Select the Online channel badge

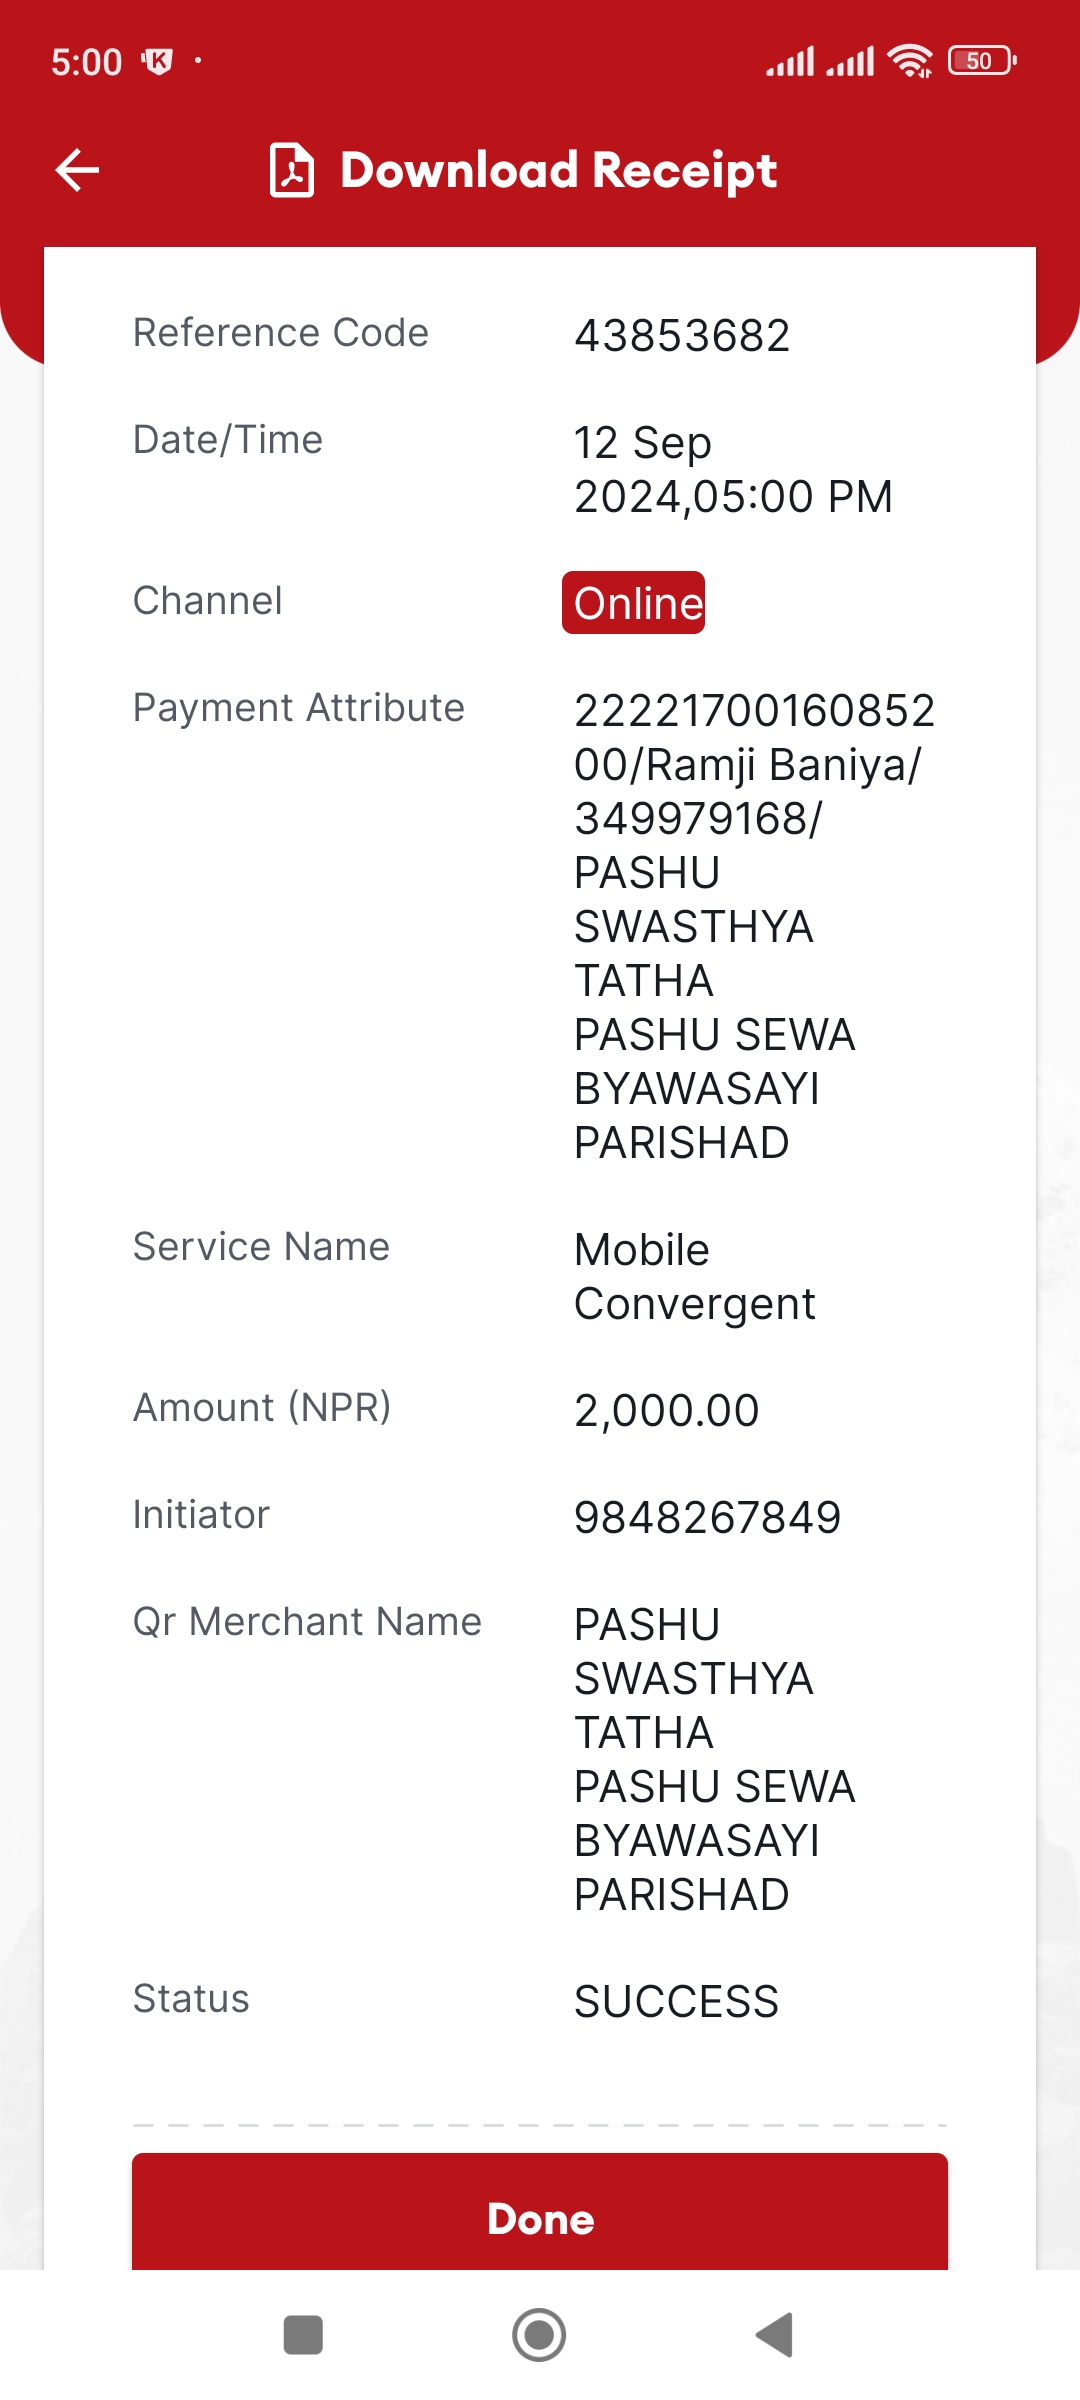(x=633, y=603)
